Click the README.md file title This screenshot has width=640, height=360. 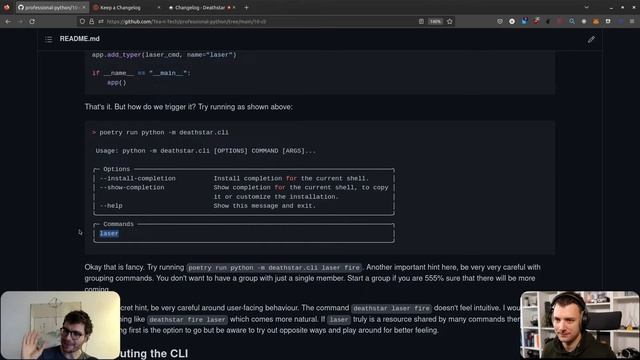pyautogui.click(x=80, y=39)
